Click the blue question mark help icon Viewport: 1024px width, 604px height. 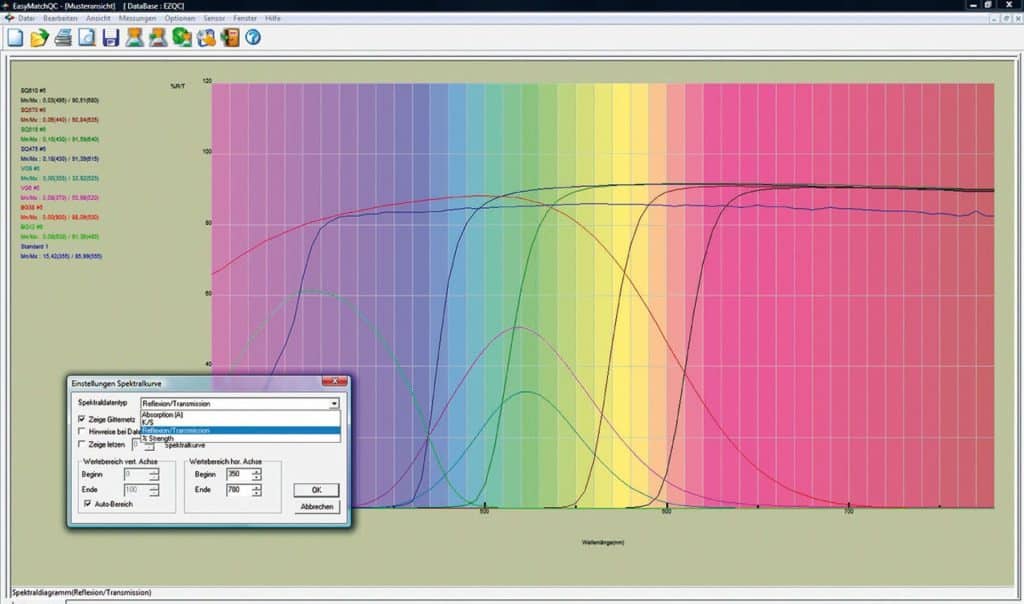coord(253,38)
